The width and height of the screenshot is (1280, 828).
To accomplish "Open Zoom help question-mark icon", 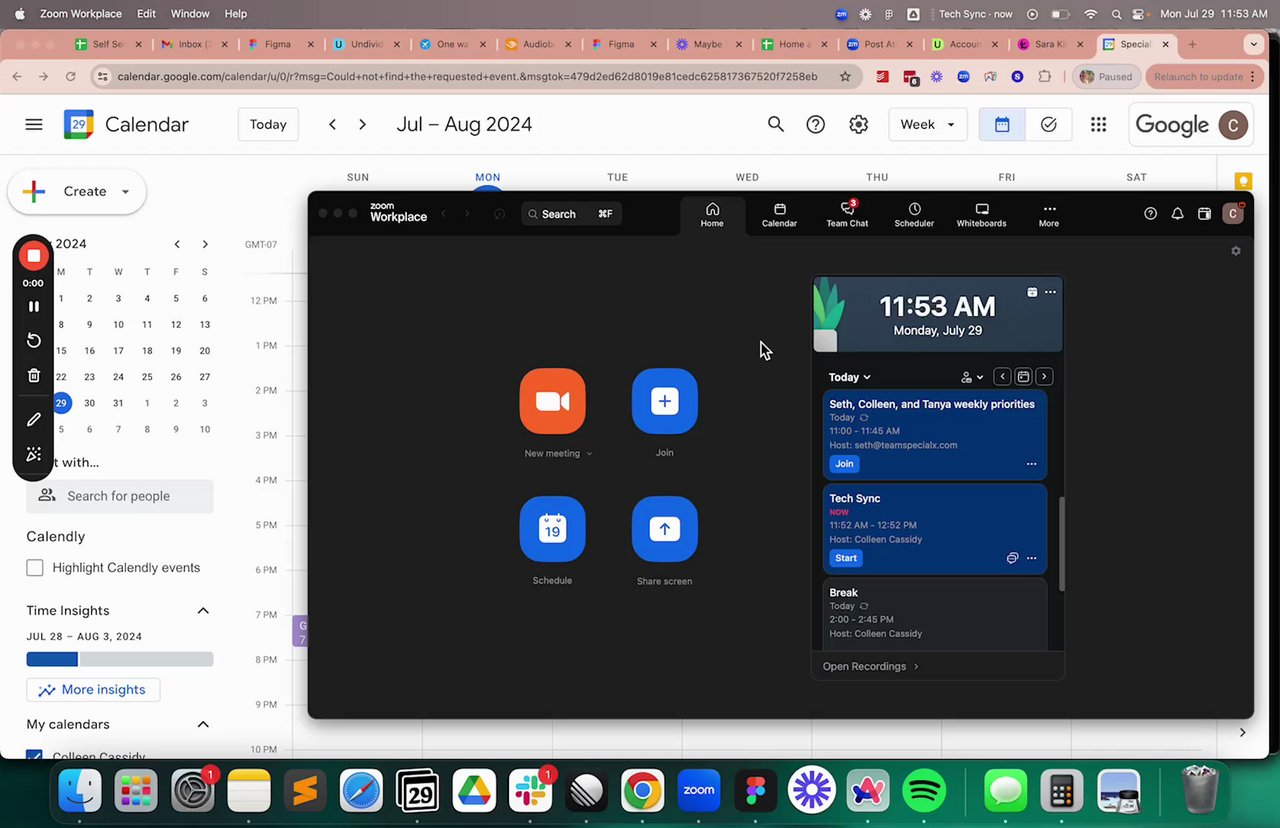I will tap(1150, 214).
